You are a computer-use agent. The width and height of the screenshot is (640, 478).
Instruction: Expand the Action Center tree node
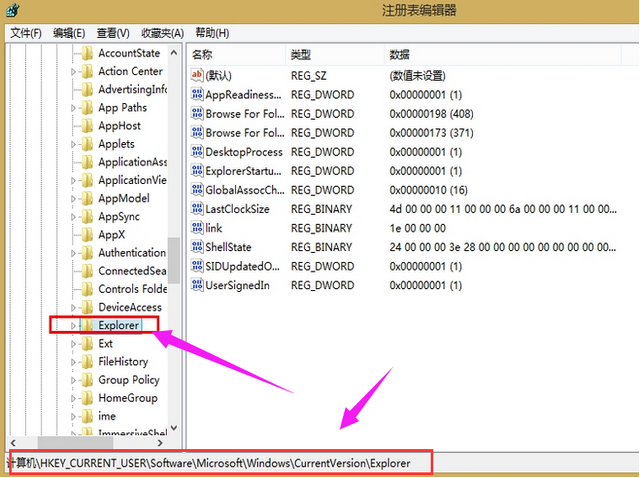pyautogui.click(x=73, y=72)
